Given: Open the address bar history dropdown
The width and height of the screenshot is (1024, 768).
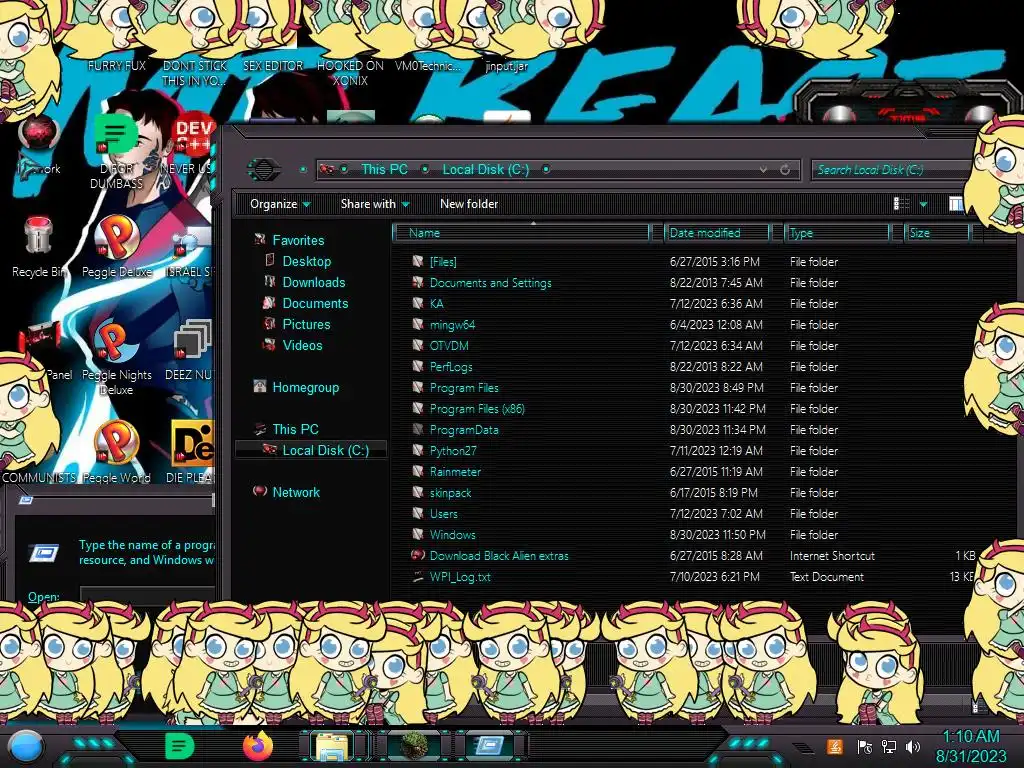Looking at the screenshot, I should (x=763, y=170).
